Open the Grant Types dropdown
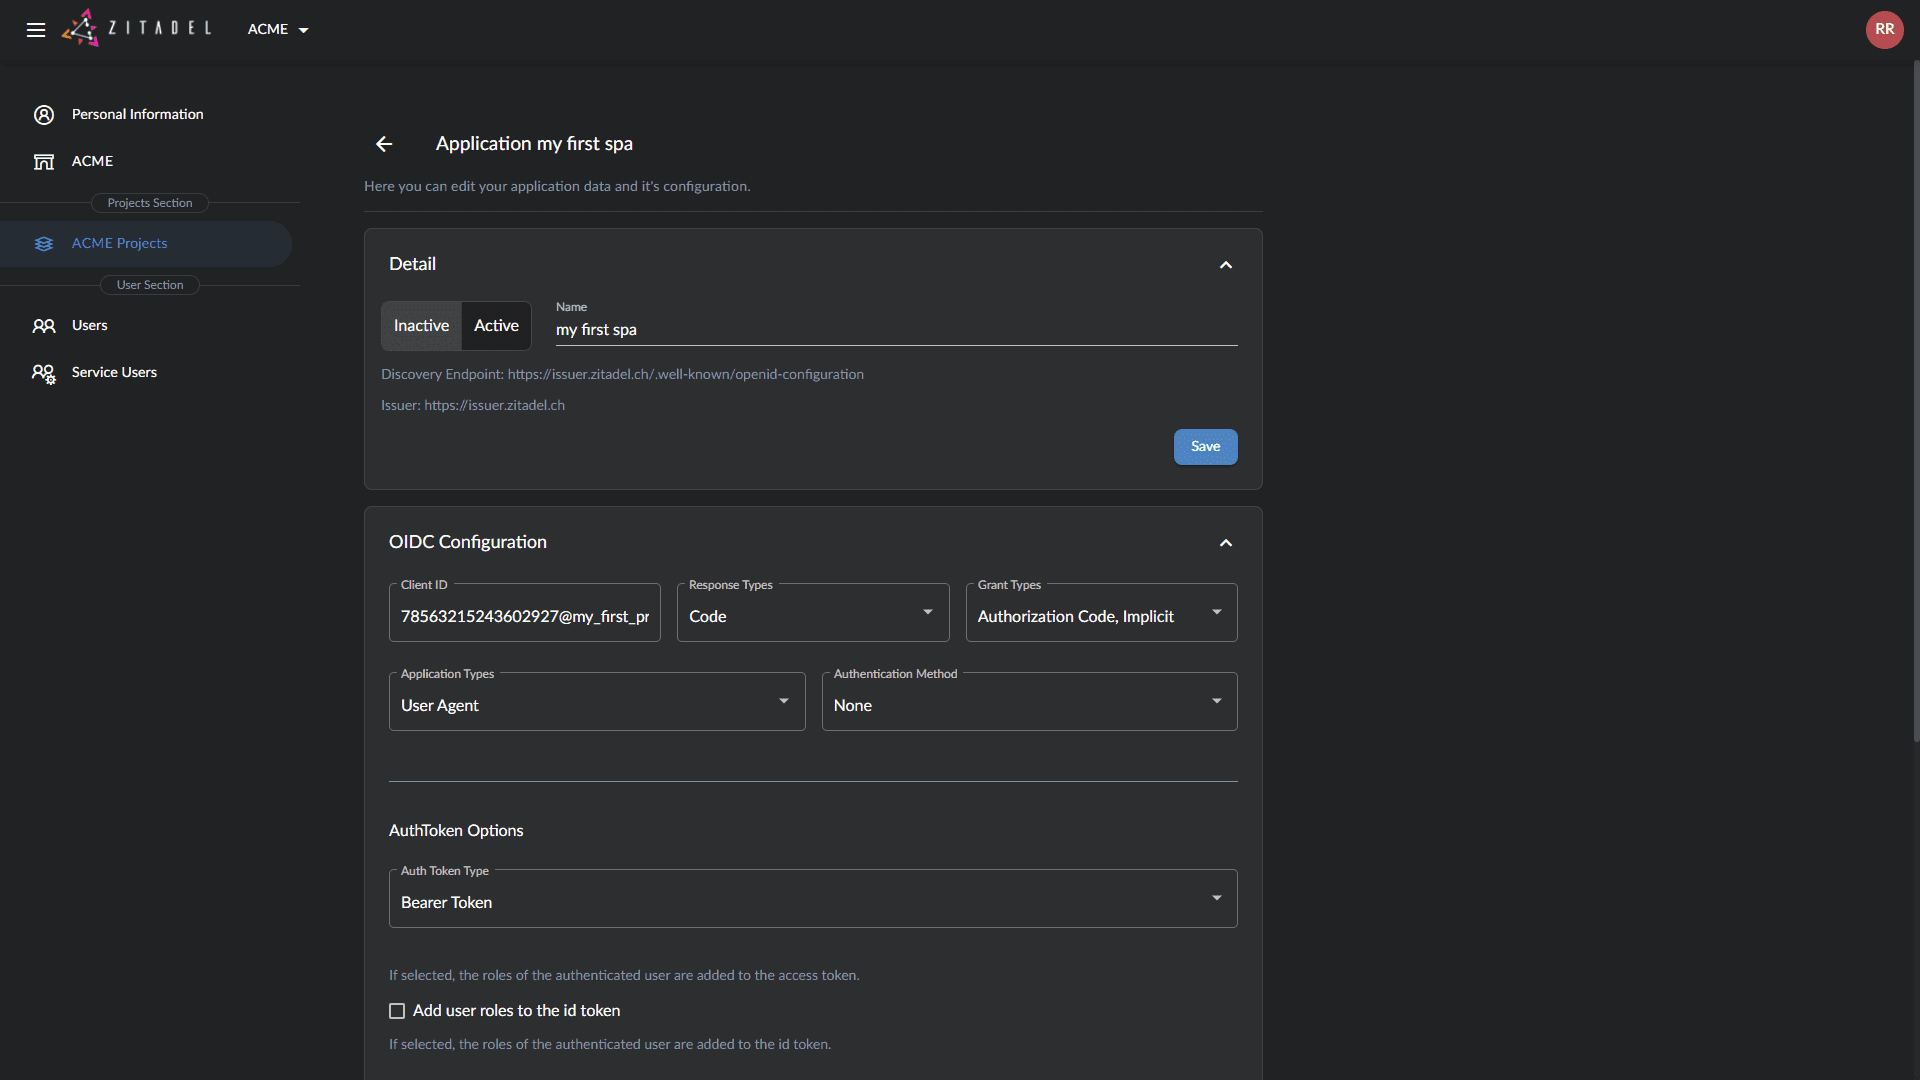 (x=1100, y=613)
